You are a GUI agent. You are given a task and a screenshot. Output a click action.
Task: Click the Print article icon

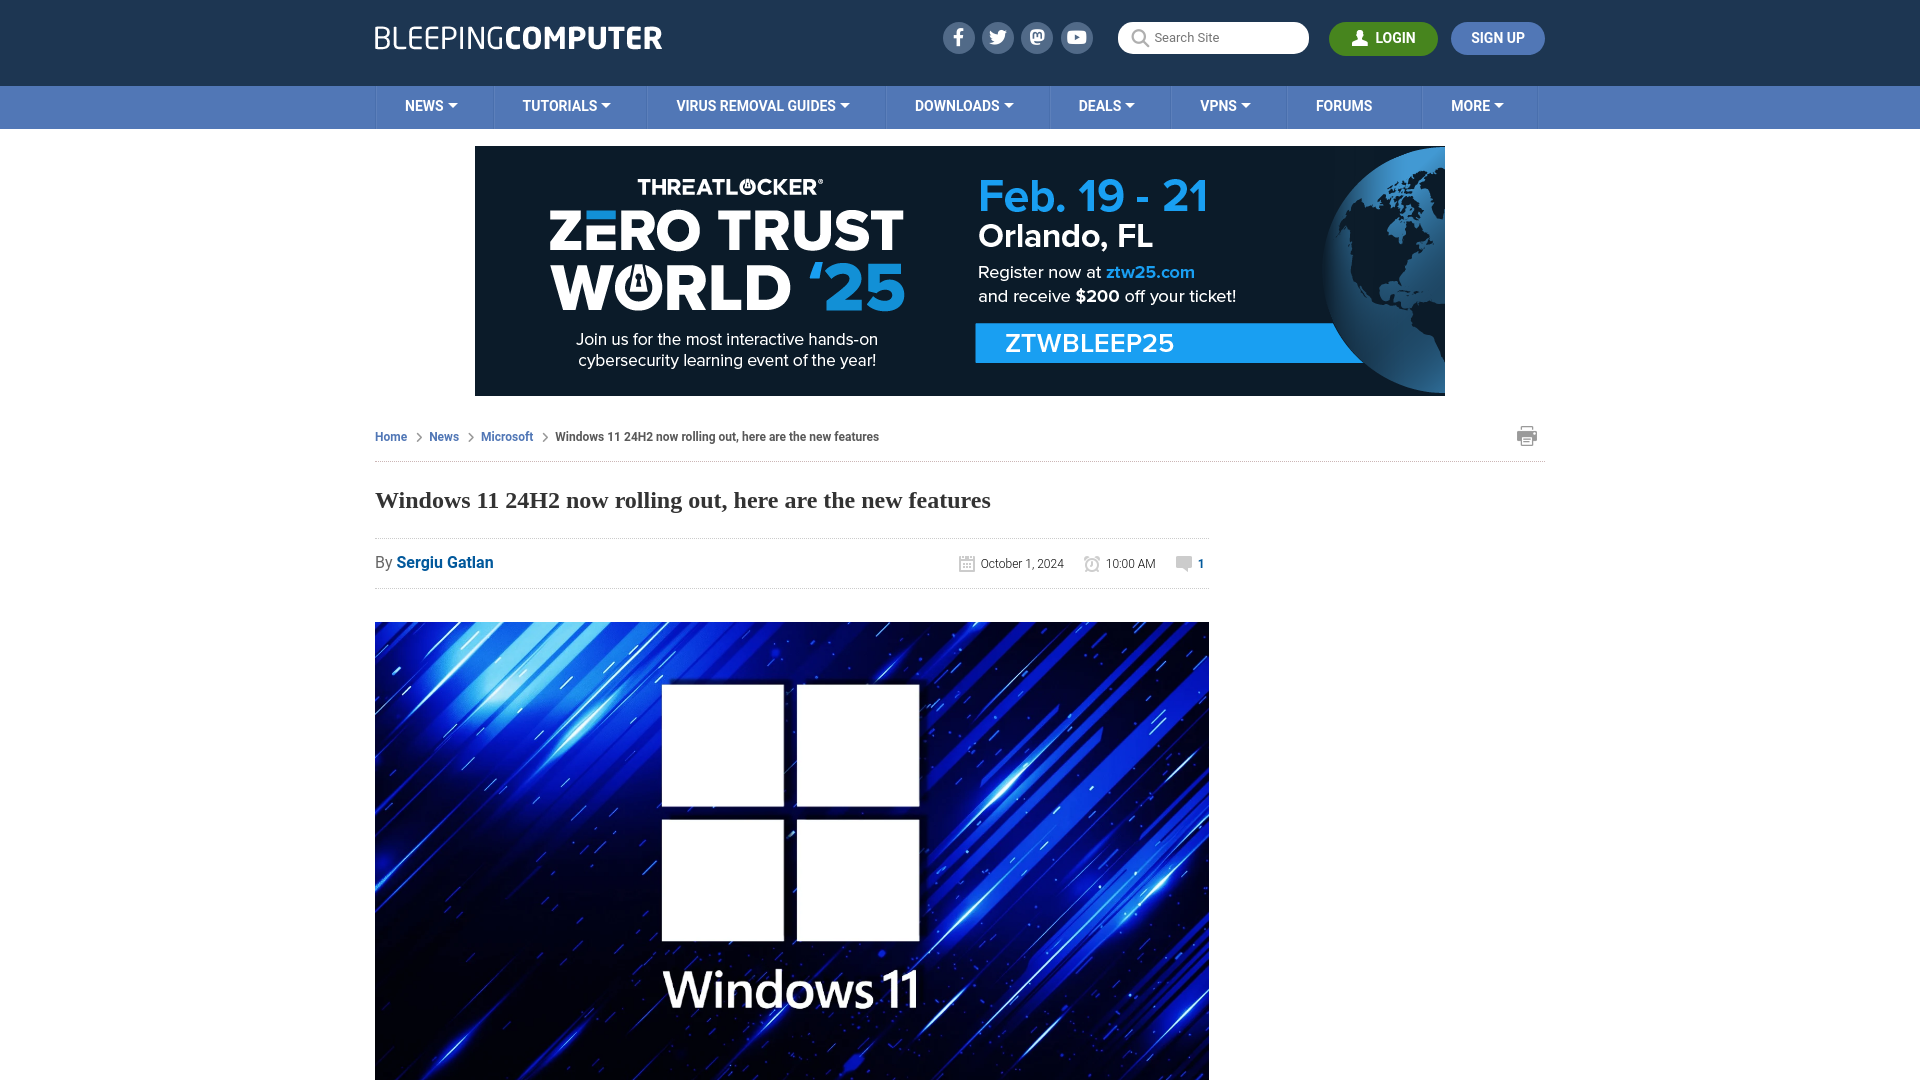1527,435
